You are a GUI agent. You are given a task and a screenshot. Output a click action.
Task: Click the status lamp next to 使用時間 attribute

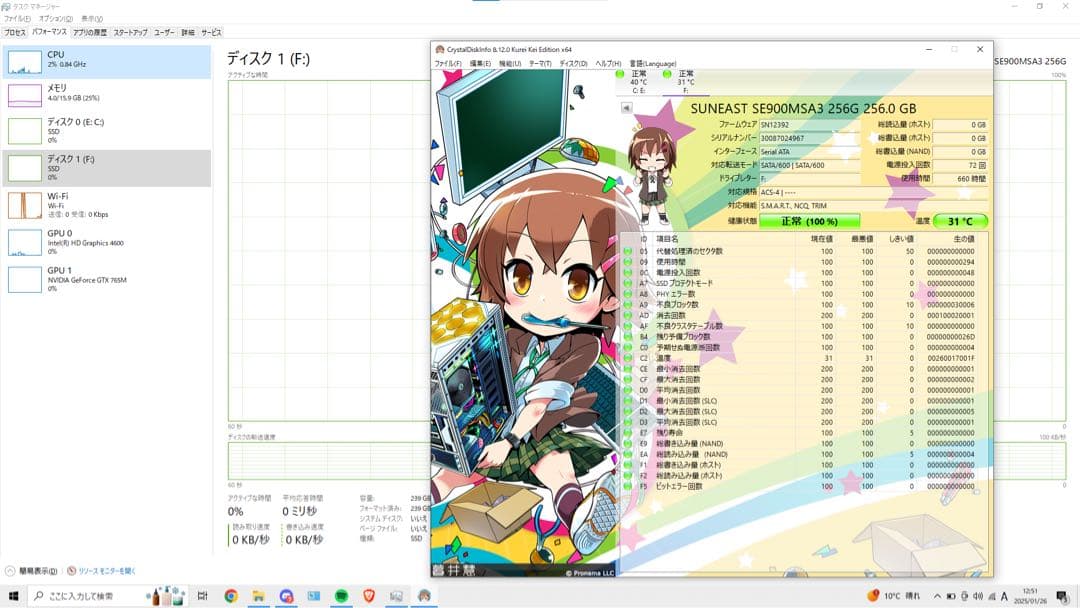coord(627,262)
